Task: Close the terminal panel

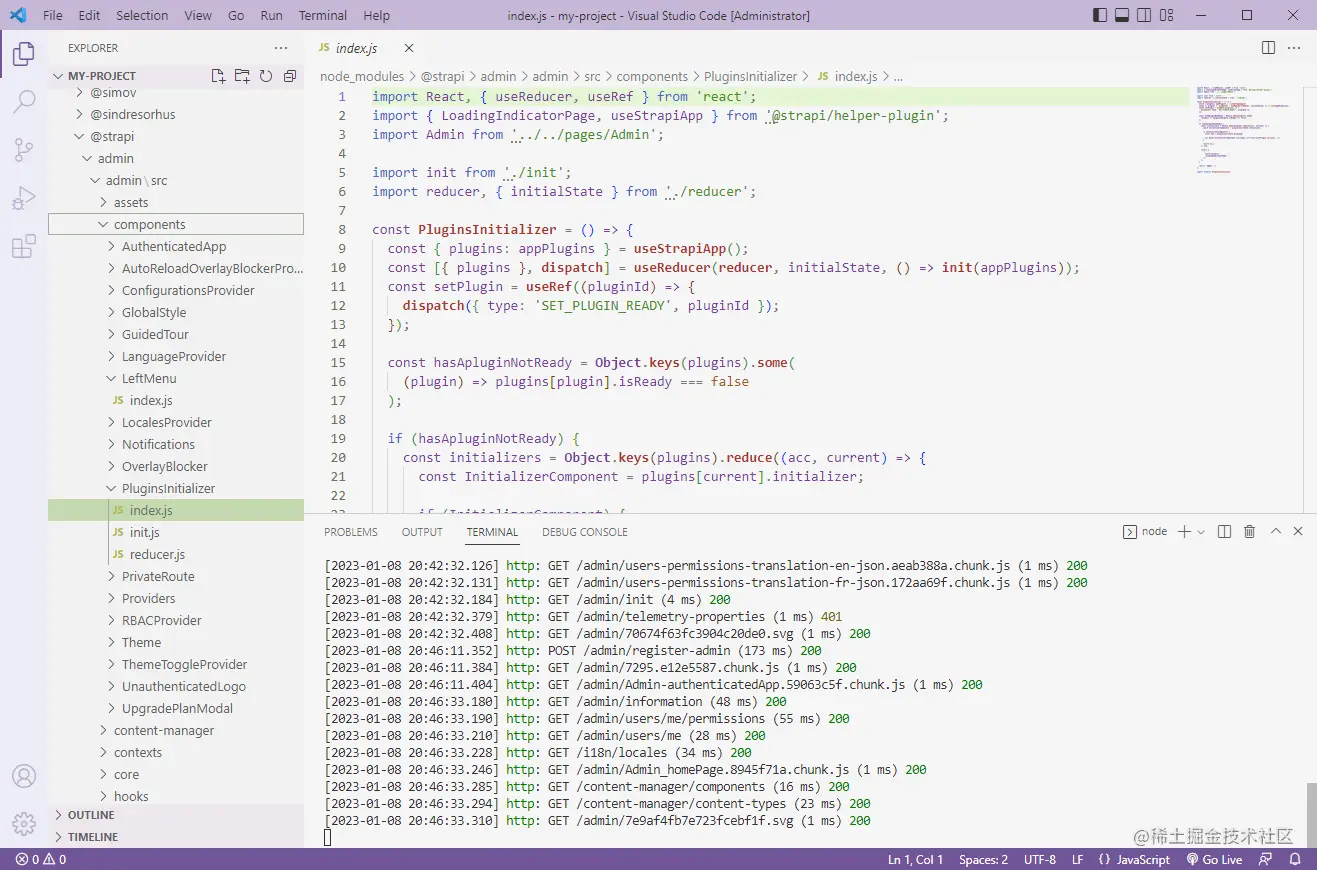Action: [x=1298, y=532]
